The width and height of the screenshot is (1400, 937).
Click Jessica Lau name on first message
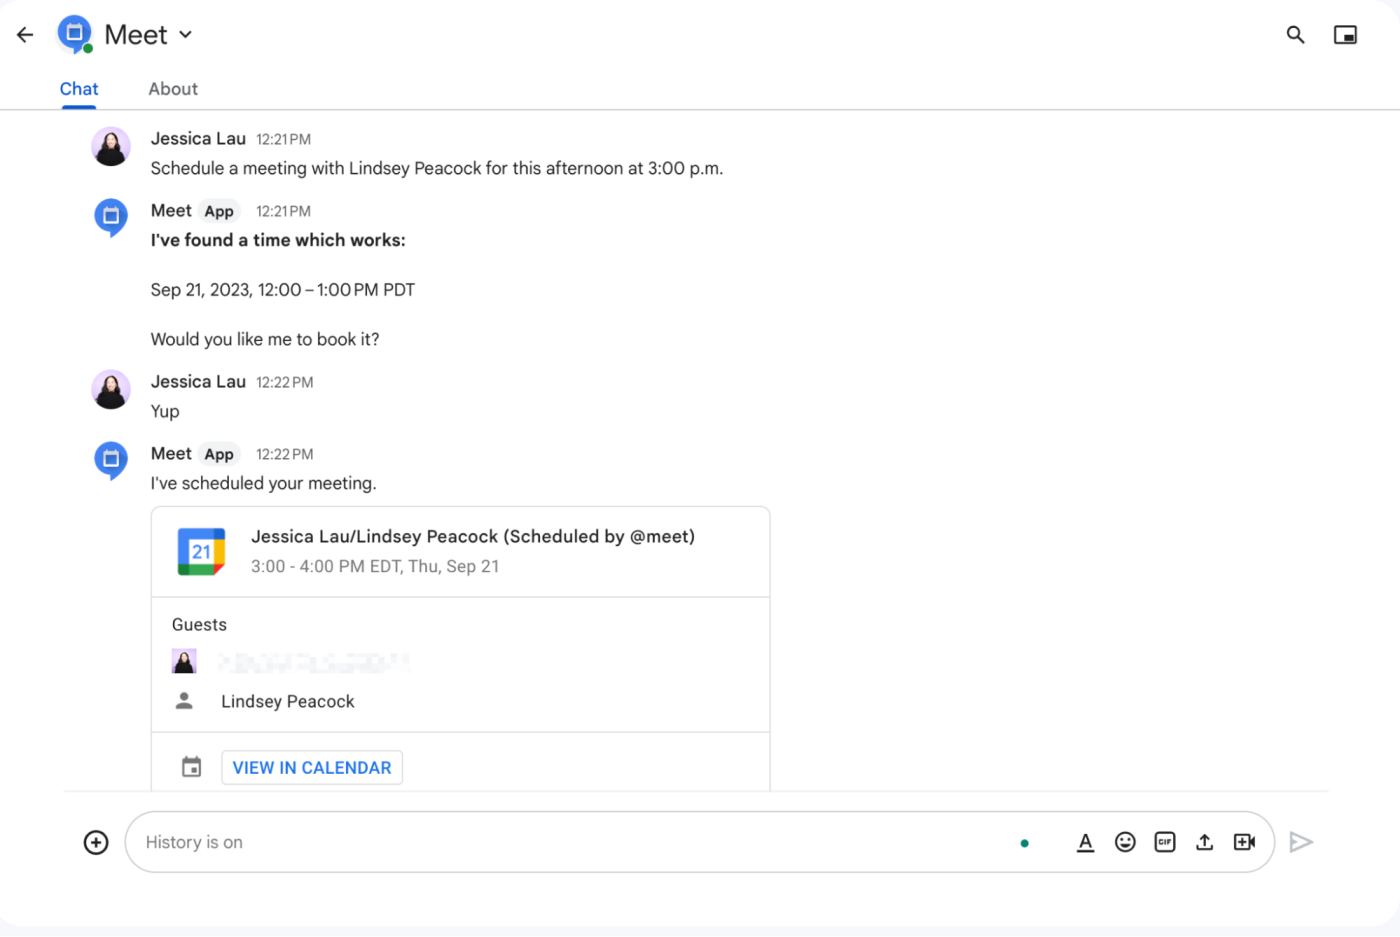[198, 139]
